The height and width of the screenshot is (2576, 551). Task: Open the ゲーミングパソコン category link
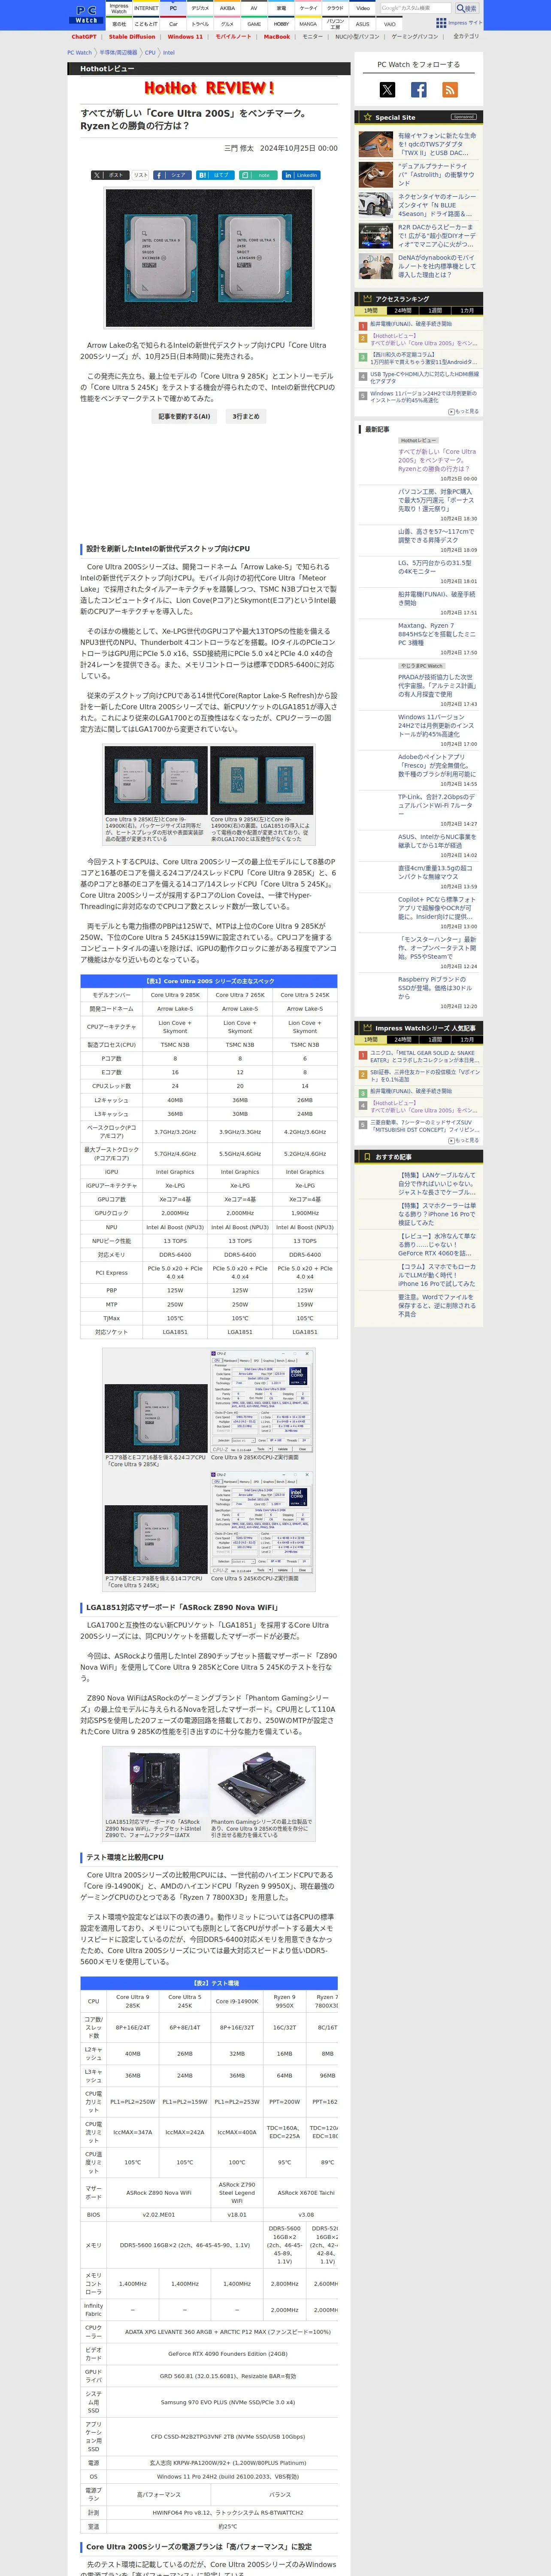coord(415,37)
